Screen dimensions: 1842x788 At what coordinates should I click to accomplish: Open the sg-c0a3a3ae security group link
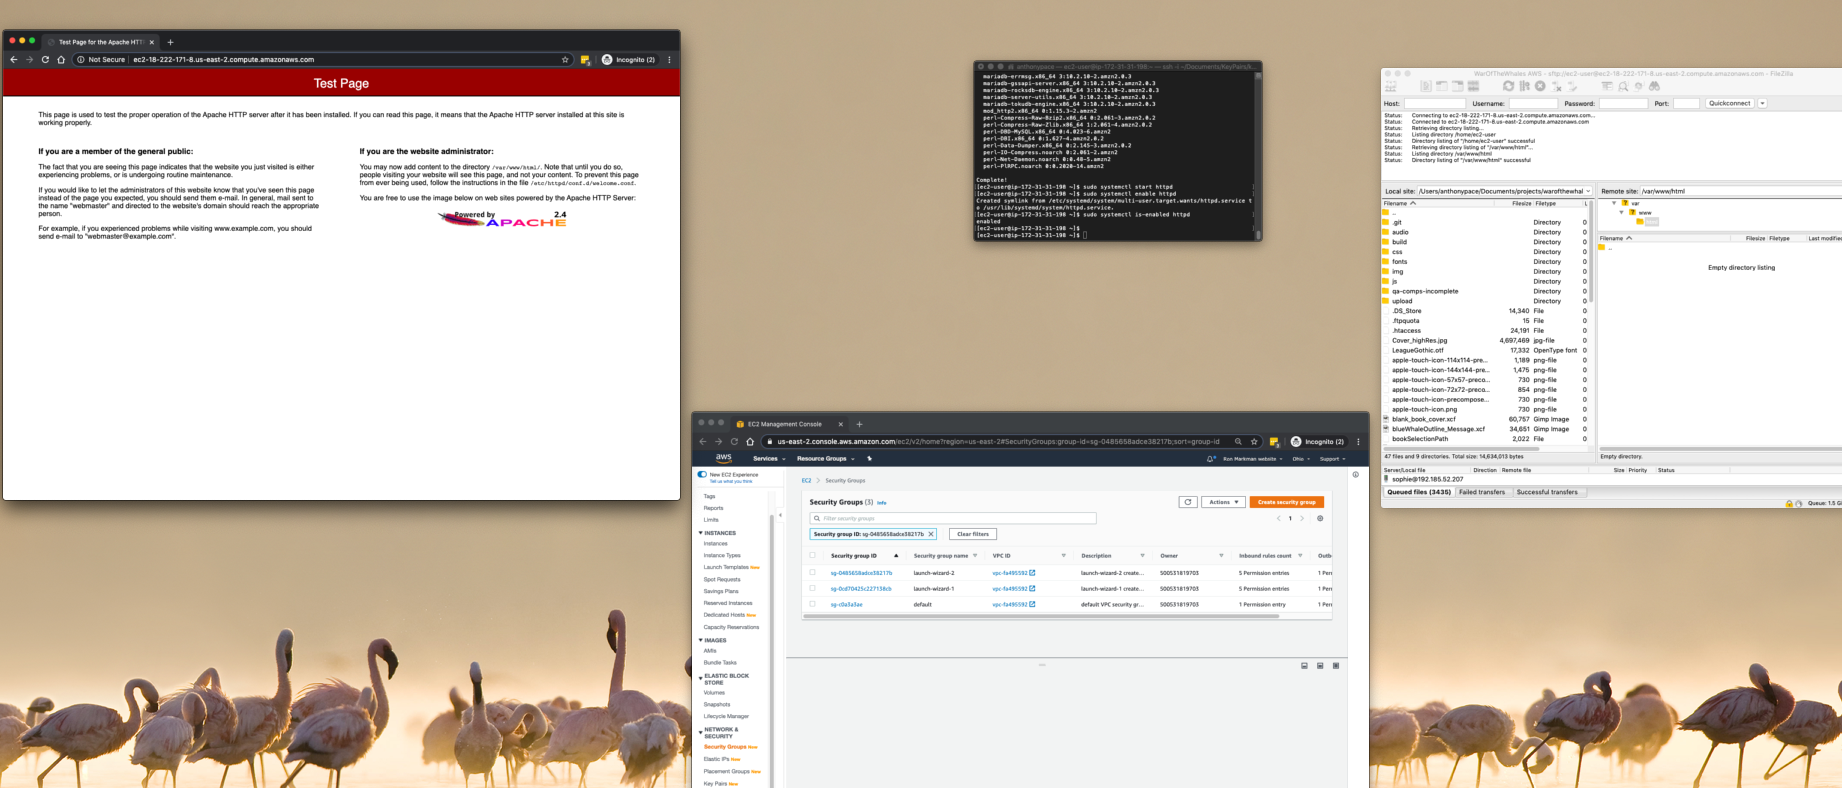(x=846, y=604)
